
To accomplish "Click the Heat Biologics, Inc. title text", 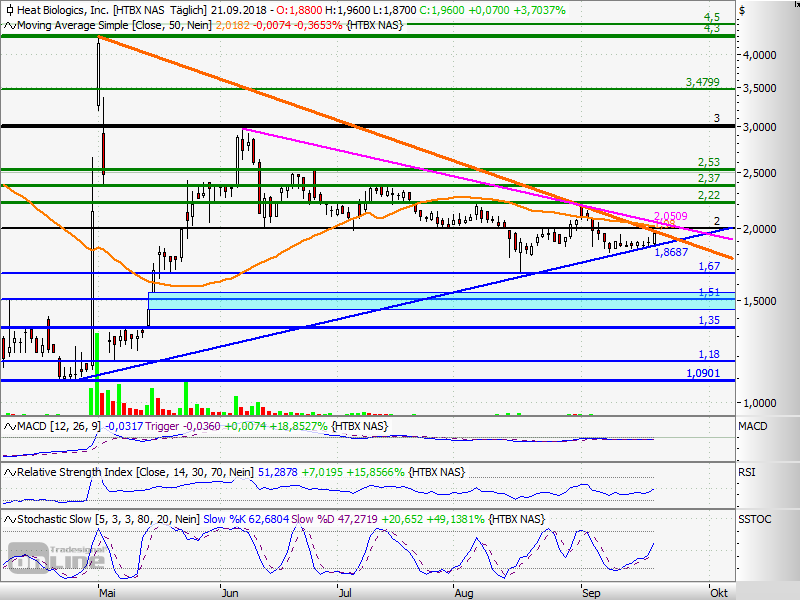I will click(62, 9).
